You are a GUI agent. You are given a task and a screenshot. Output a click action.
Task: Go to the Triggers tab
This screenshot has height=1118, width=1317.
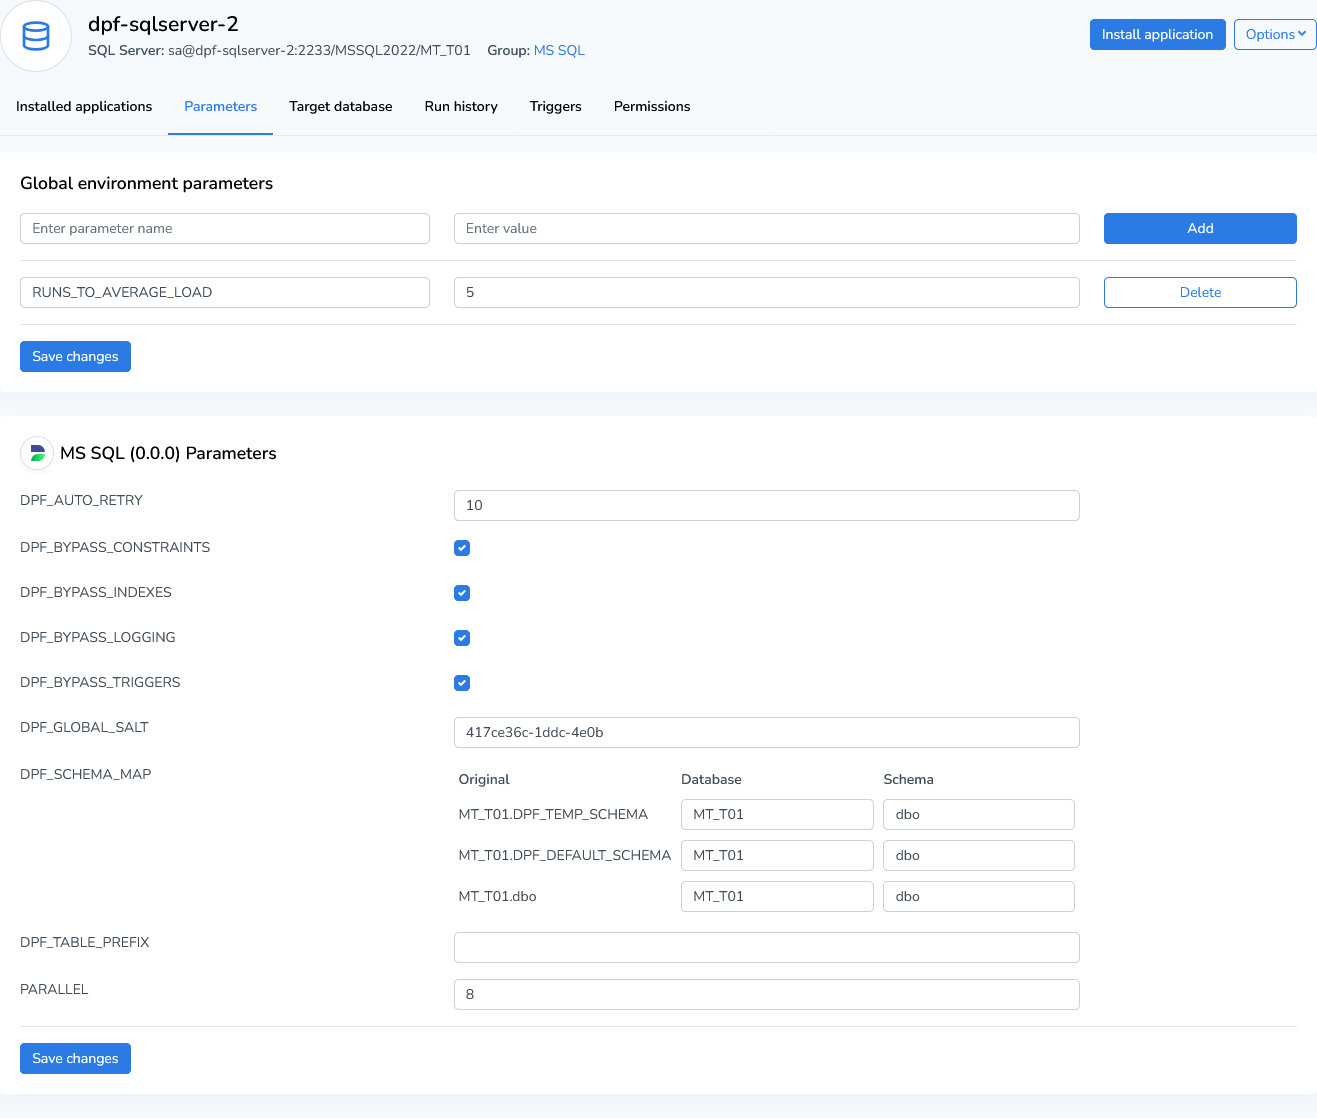pos(555,107)
